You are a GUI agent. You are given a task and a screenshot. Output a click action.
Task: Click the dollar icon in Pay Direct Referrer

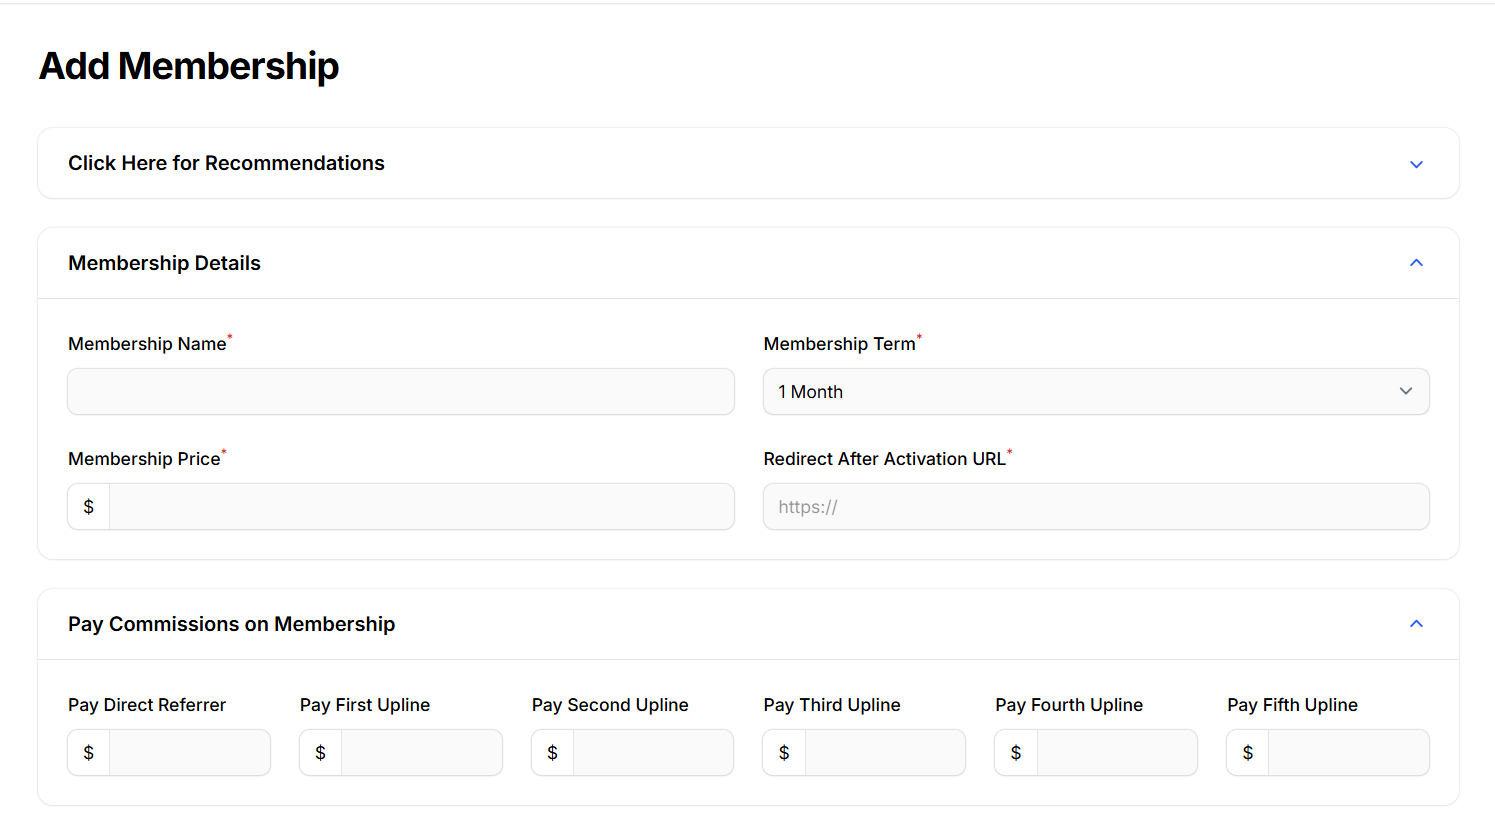click(x=89, y=753)
